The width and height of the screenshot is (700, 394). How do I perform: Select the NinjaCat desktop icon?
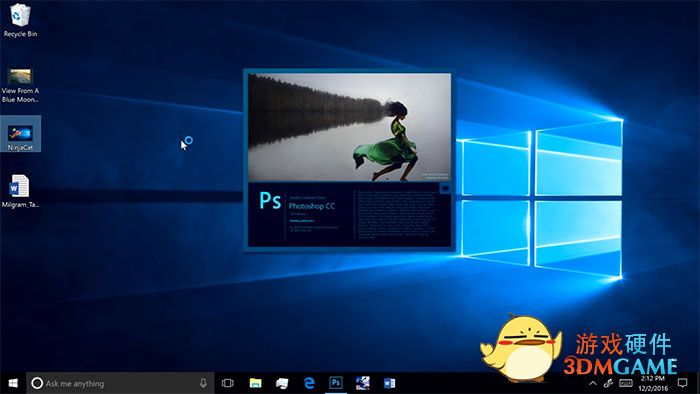(20, 134)
